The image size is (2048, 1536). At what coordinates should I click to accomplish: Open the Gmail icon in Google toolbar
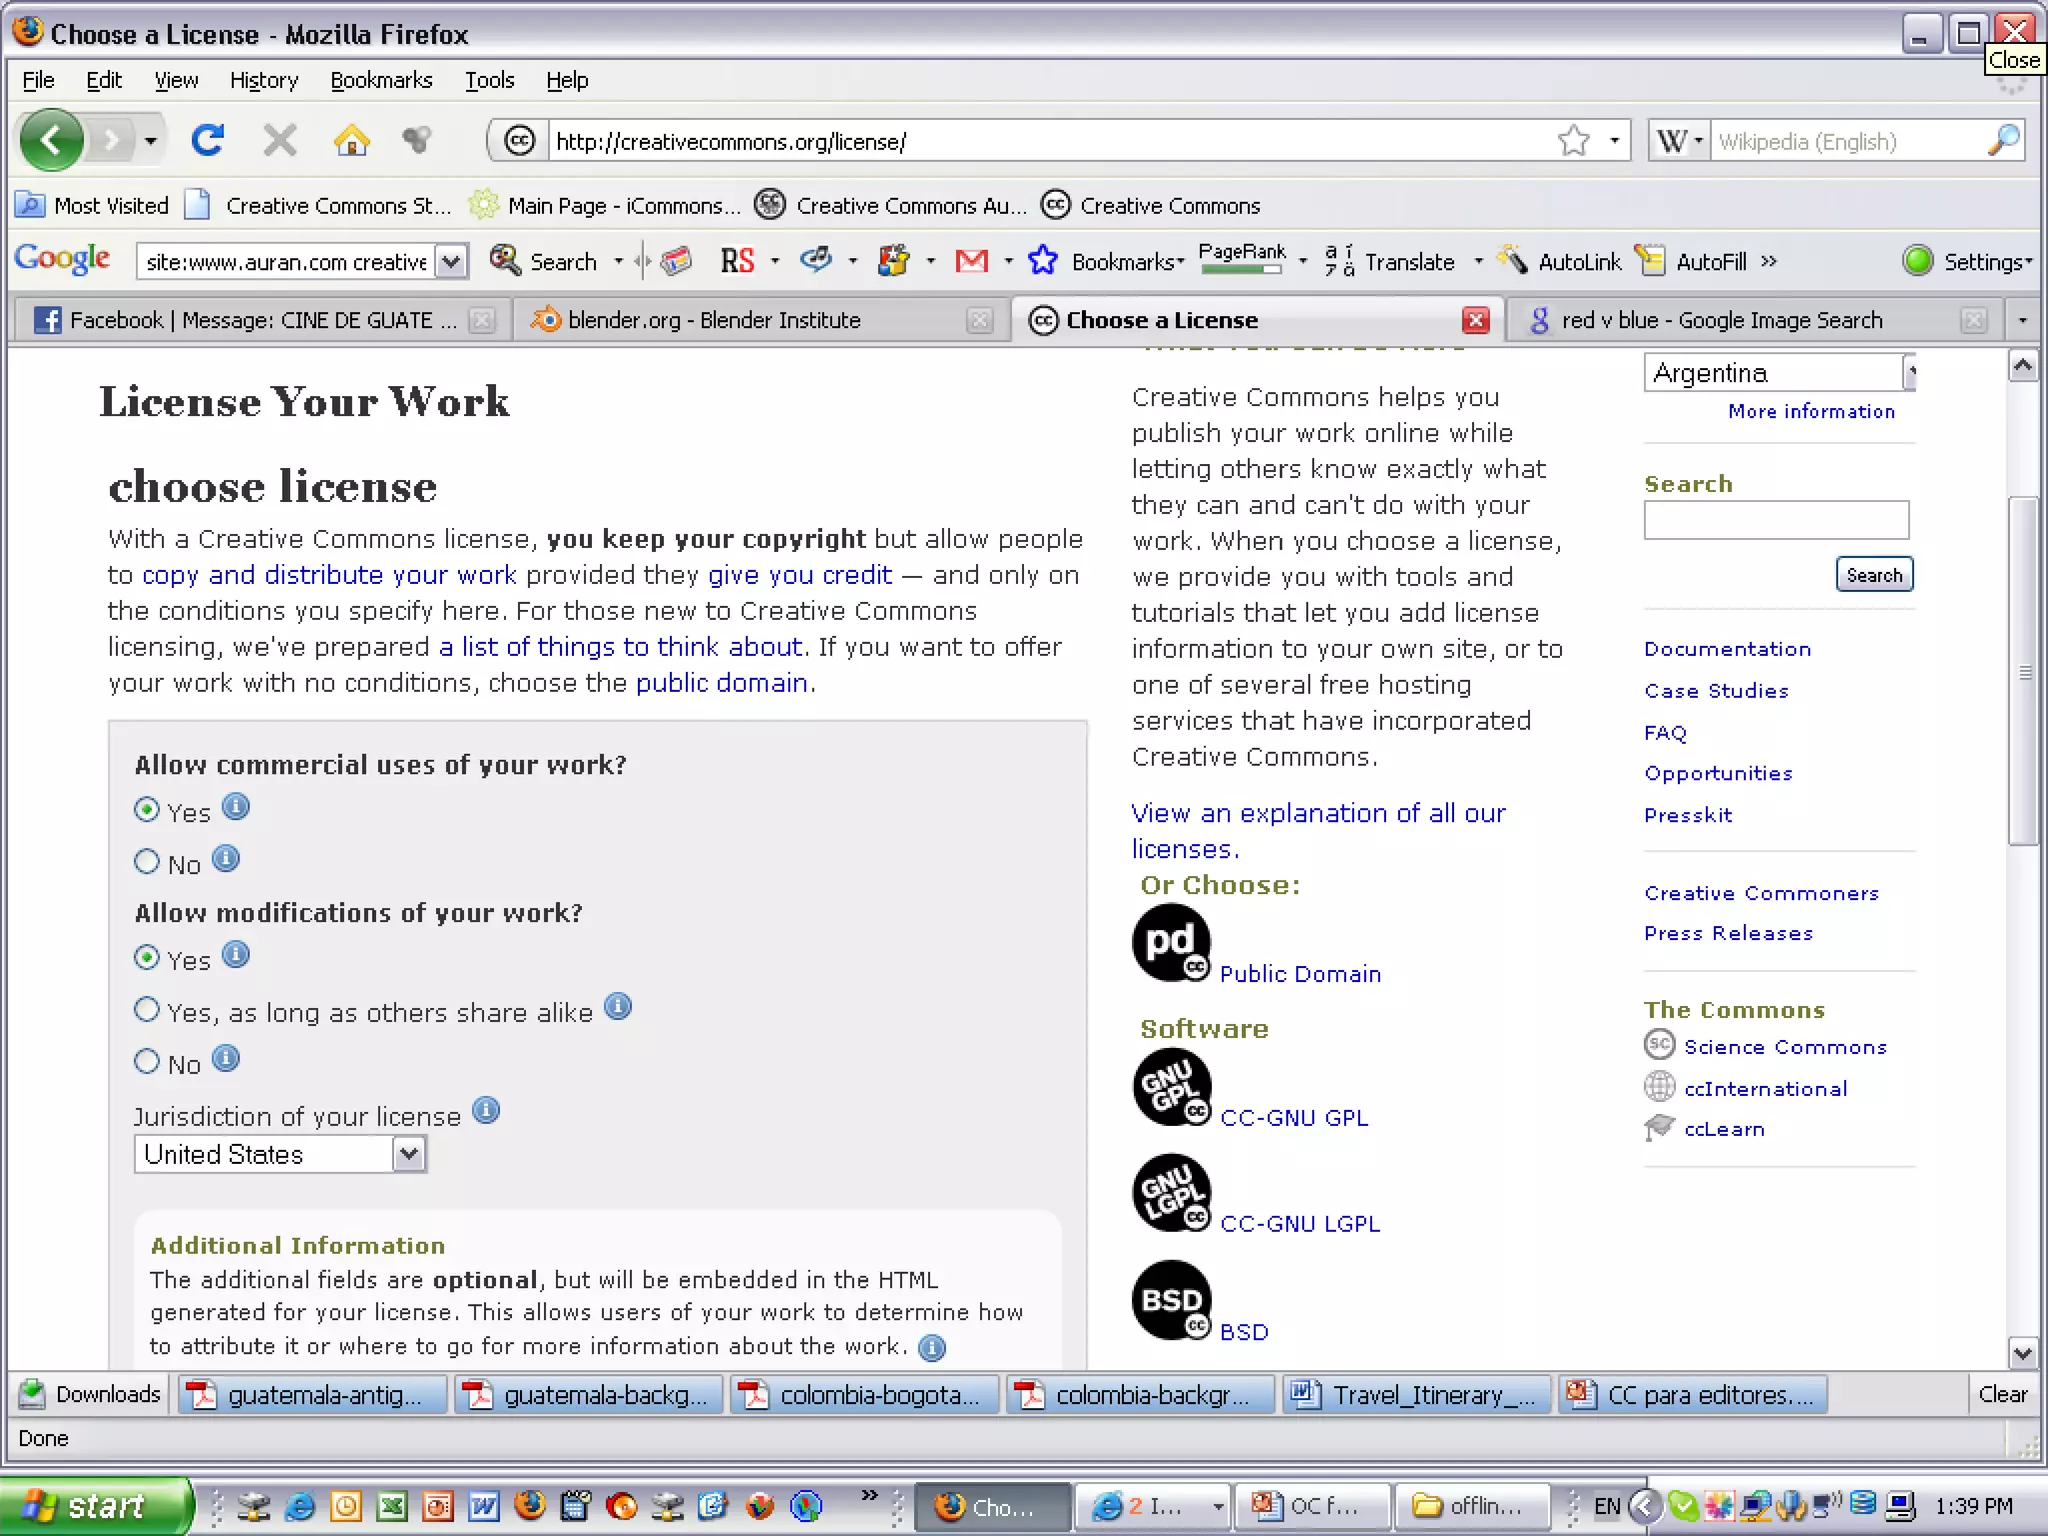click(971, 261)
